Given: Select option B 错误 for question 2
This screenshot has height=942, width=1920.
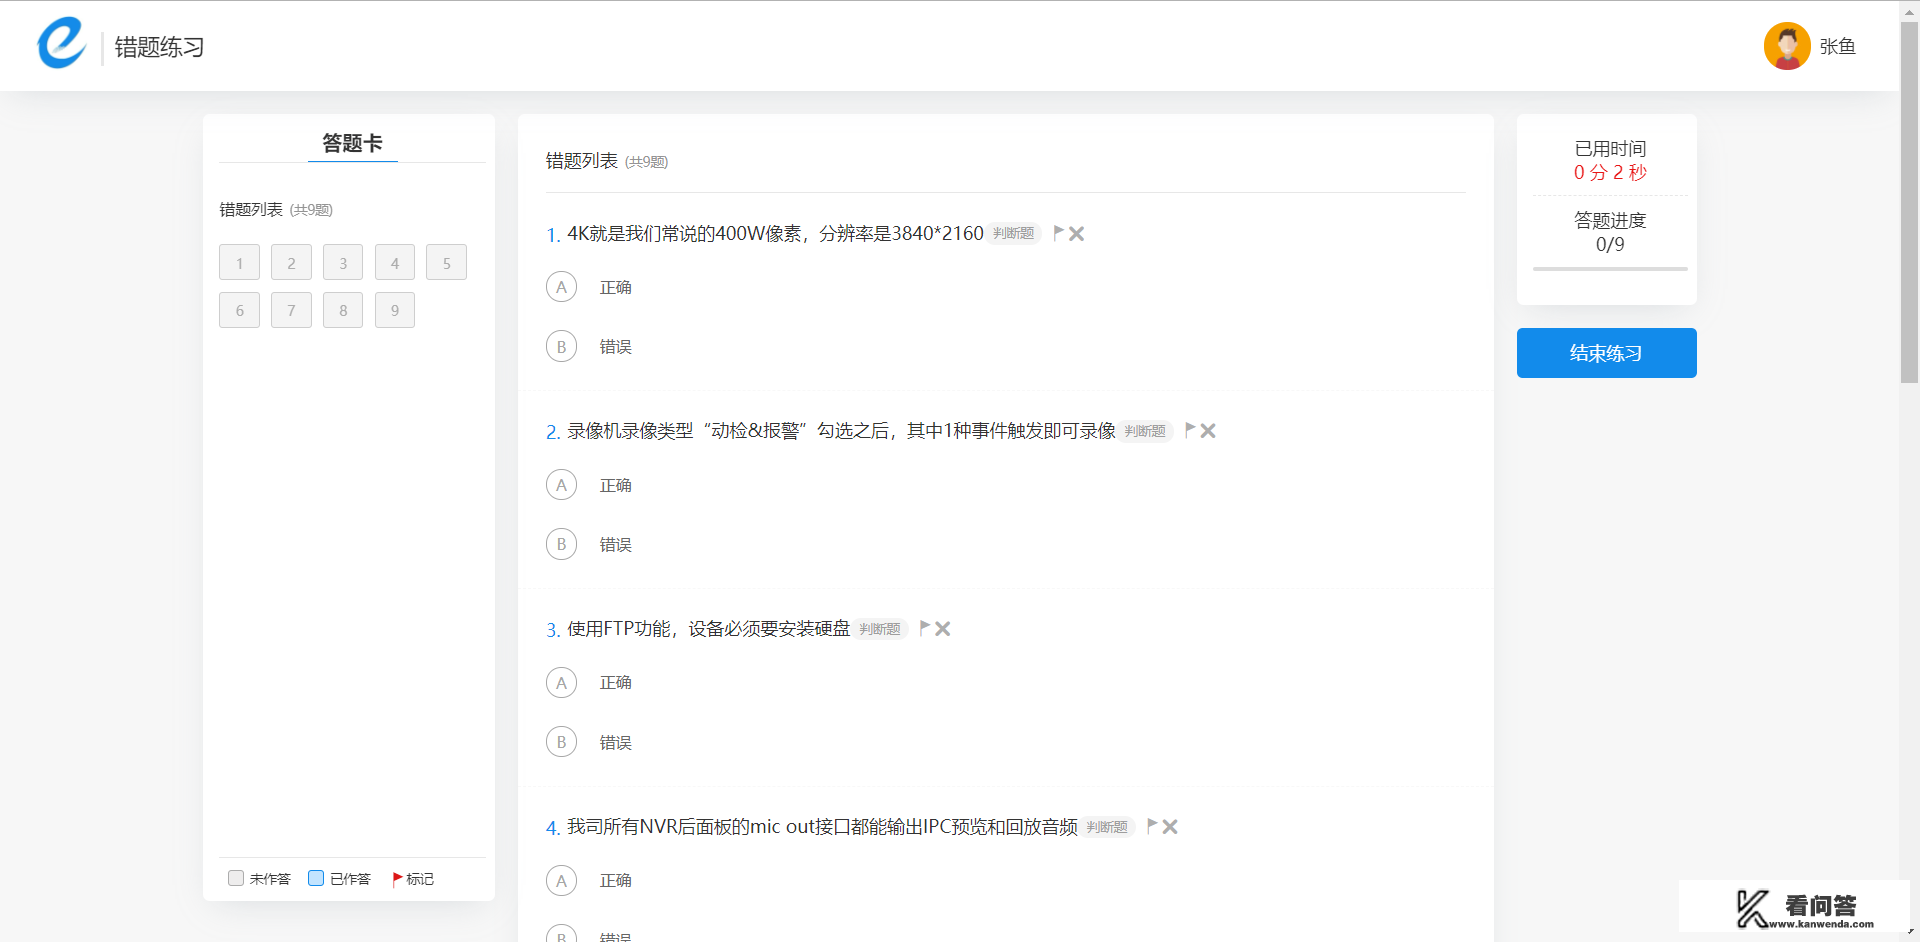Looking at the screenshot, I should pyautogui.click(x=561, y=544).
